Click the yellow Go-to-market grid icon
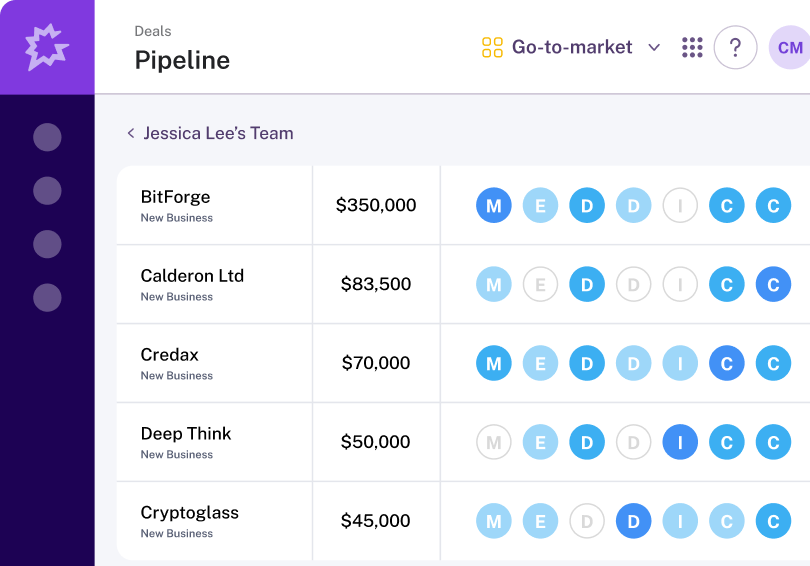 [x=492, y=47]
